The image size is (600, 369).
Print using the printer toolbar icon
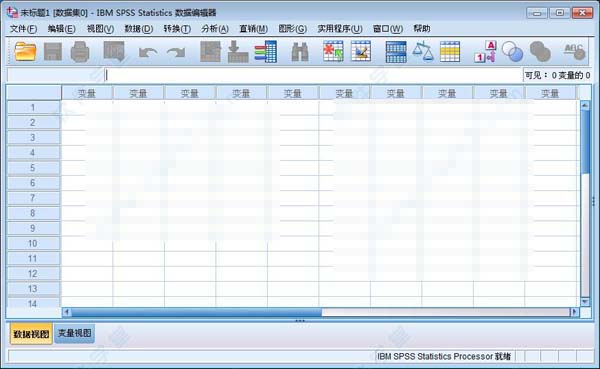[80, 52]
